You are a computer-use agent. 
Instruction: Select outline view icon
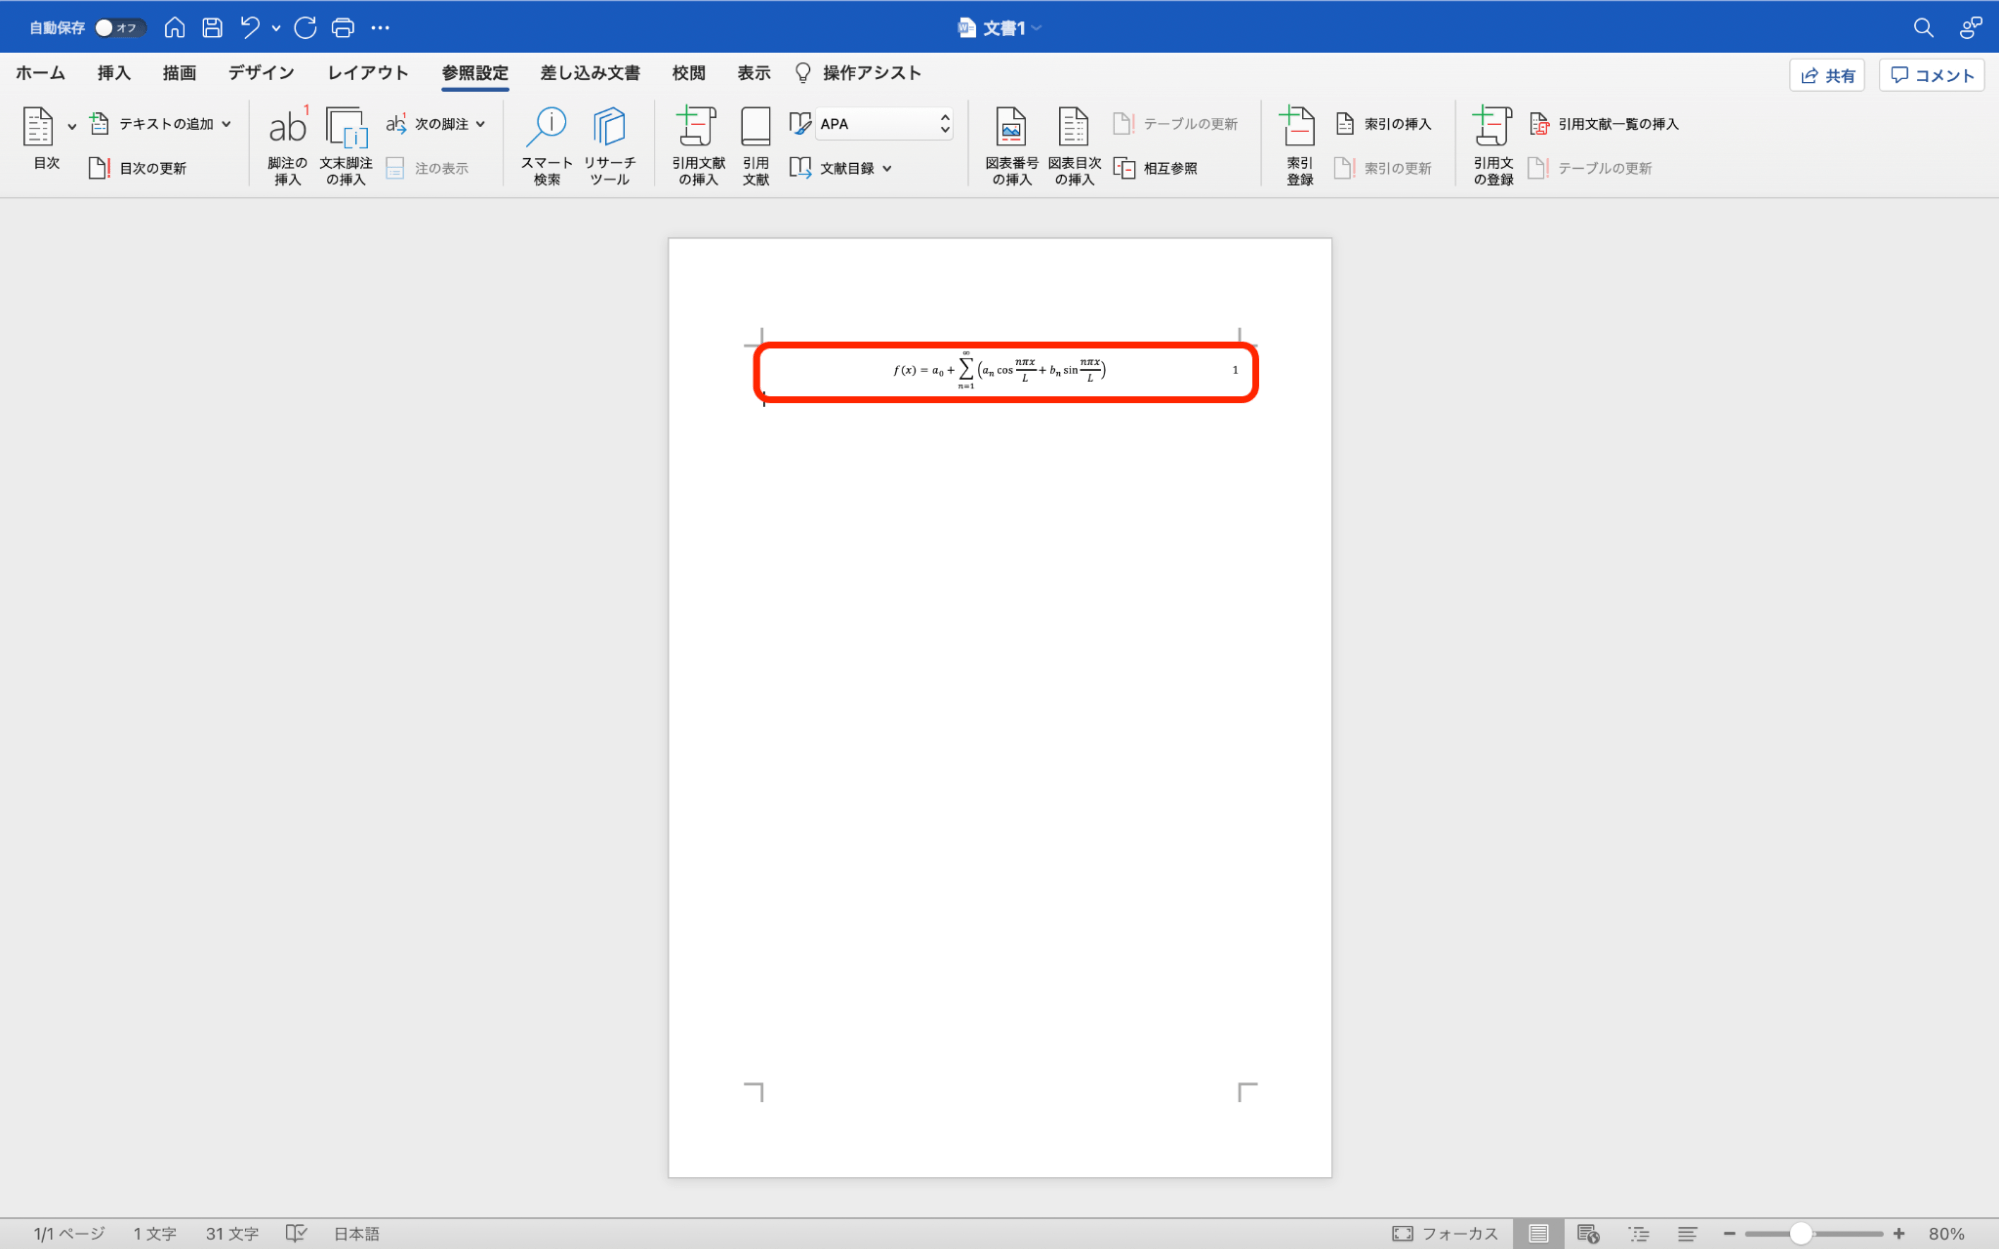pyautogui.click(x=1638, y=1234)
